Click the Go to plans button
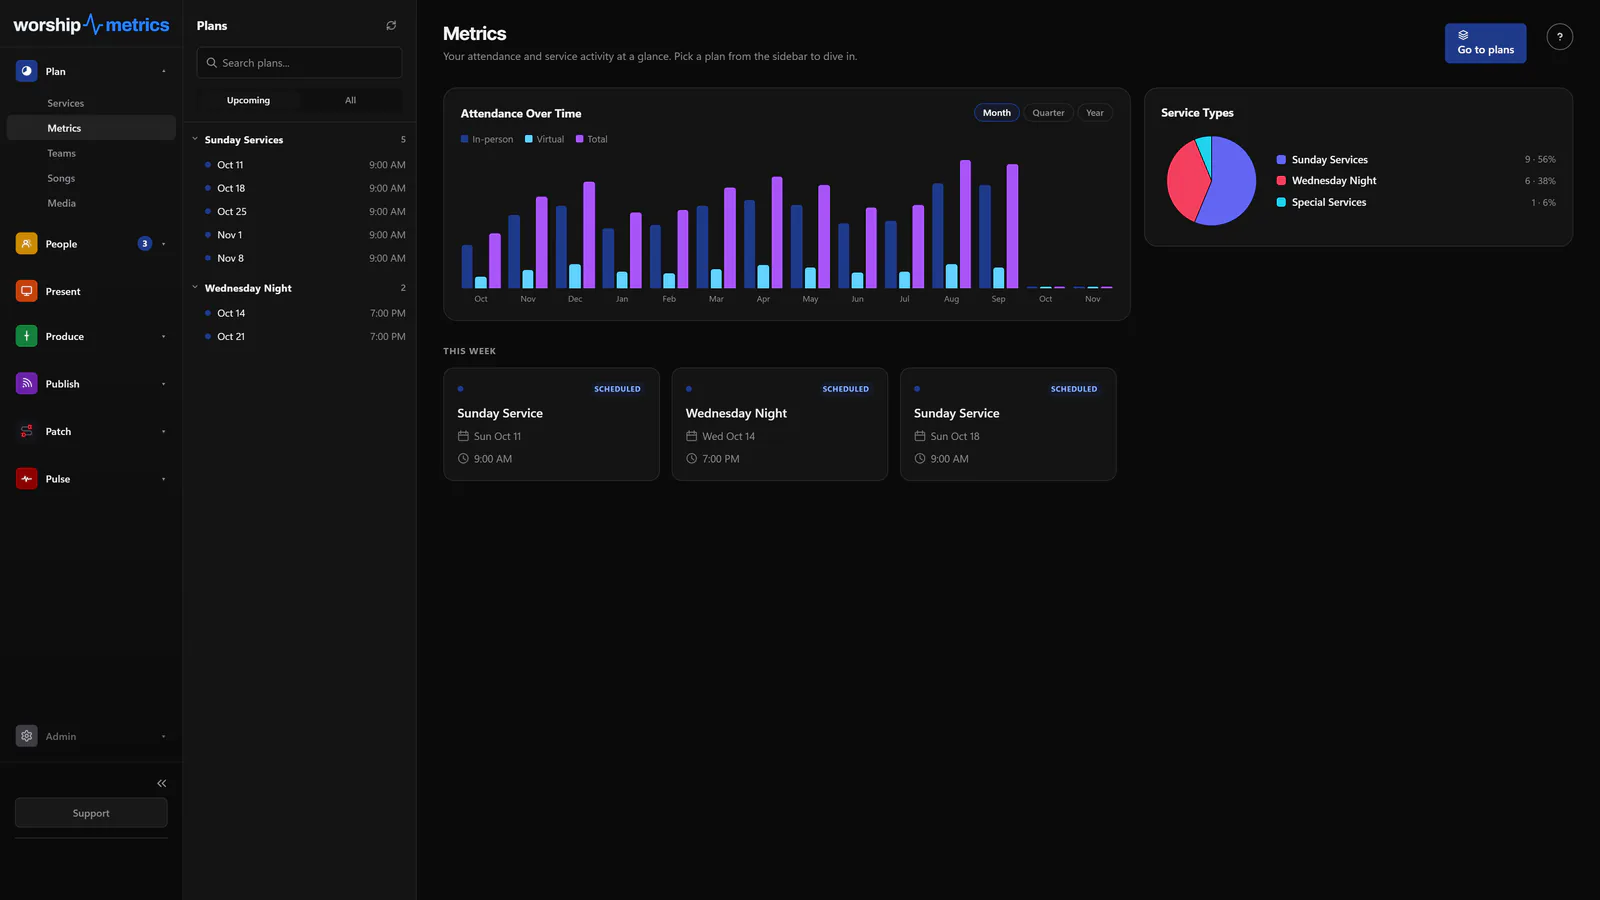Screen dimensions: 1600x900 (x=1485, y=43)
